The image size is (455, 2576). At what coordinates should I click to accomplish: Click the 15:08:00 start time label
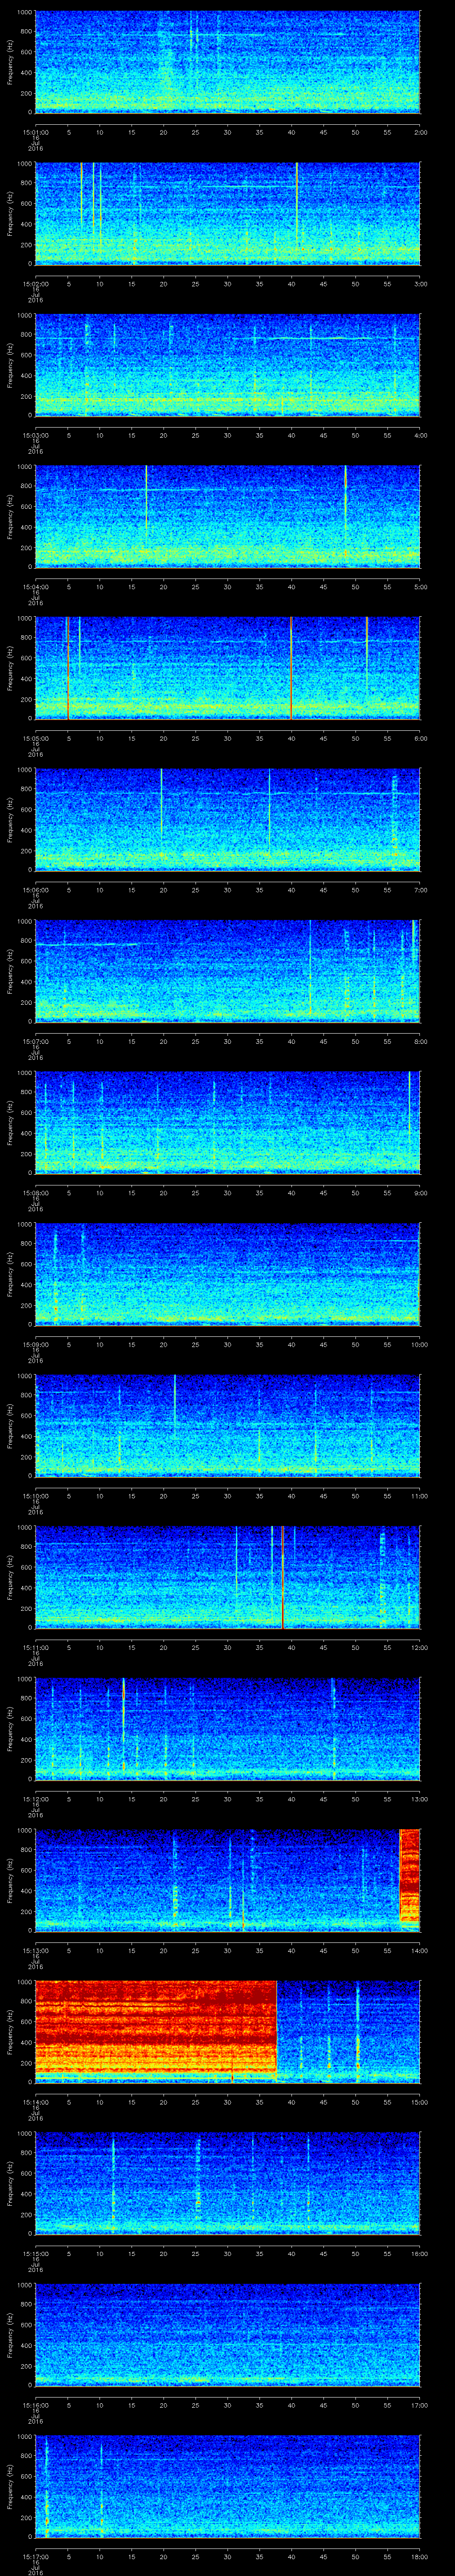[35, 1193]
